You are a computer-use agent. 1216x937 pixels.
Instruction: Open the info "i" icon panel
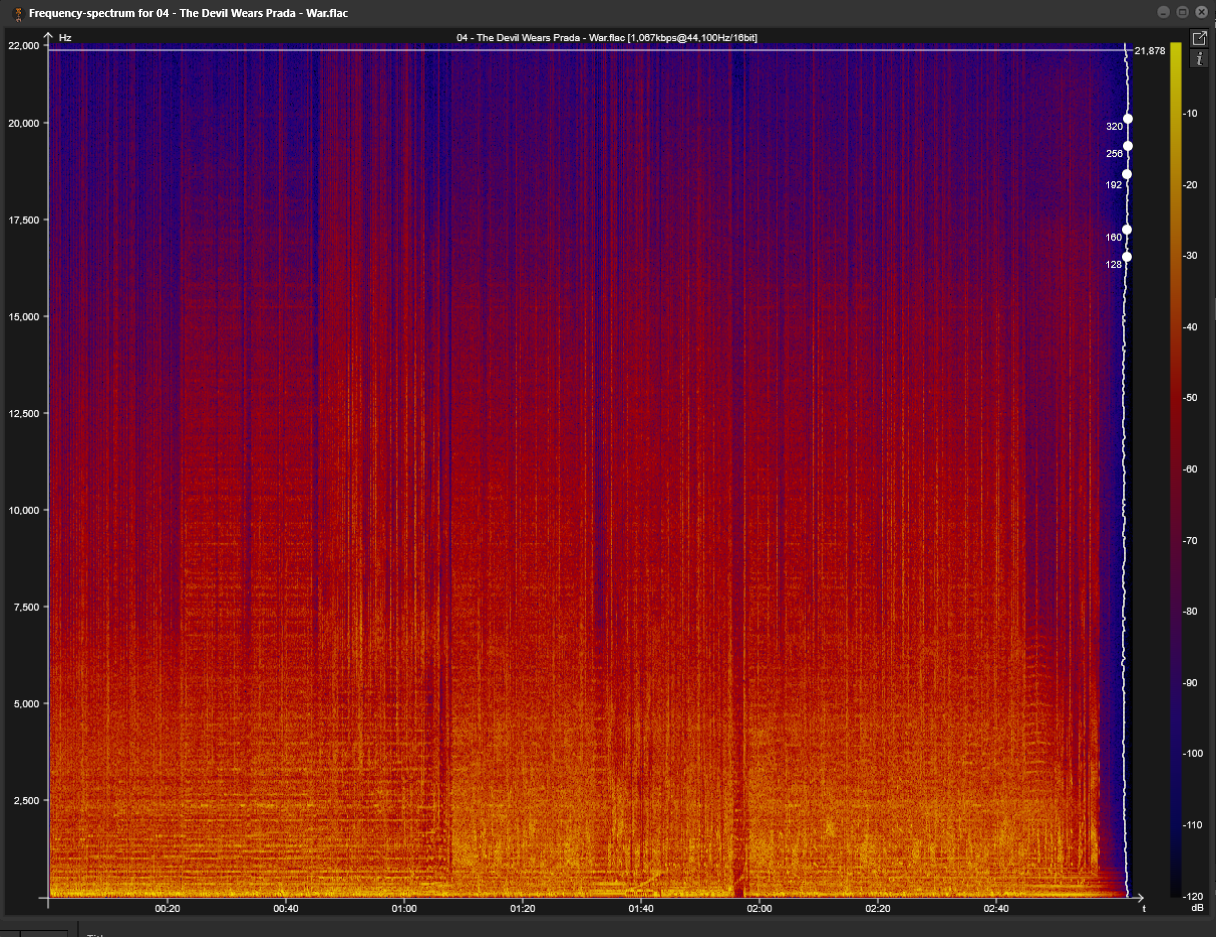point(1200,59)
